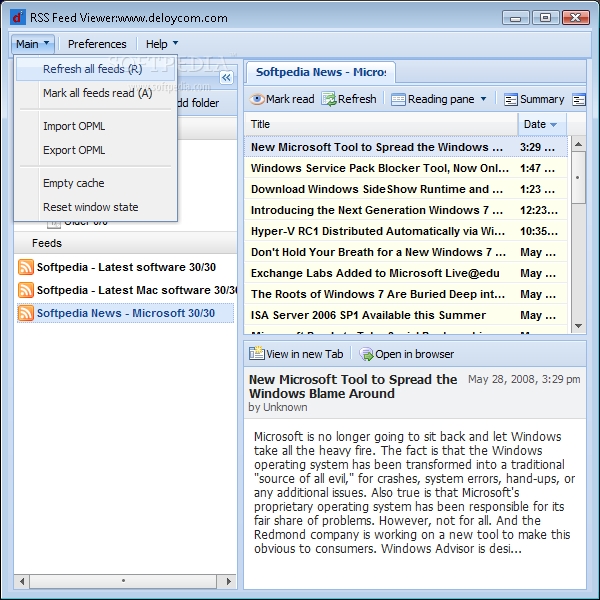Viewport: 600px width, 600px height.
Task: Click the Reading pane layout icon
Action: [398, 99]
